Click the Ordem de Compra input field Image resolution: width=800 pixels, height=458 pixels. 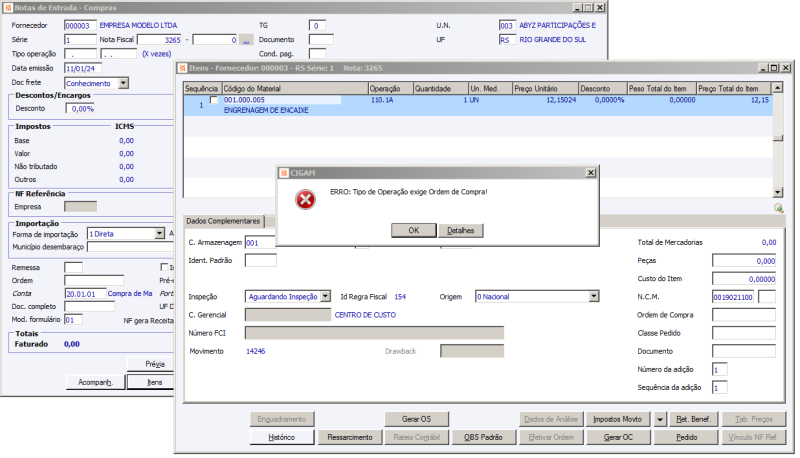(x=744, y=315)
